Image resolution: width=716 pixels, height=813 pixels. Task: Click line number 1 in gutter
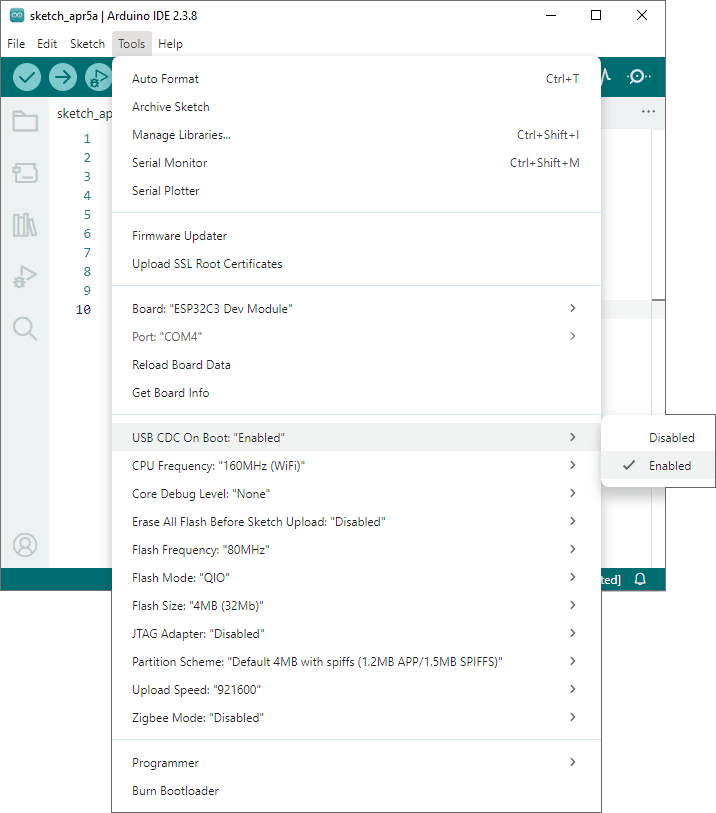[87, 138]
